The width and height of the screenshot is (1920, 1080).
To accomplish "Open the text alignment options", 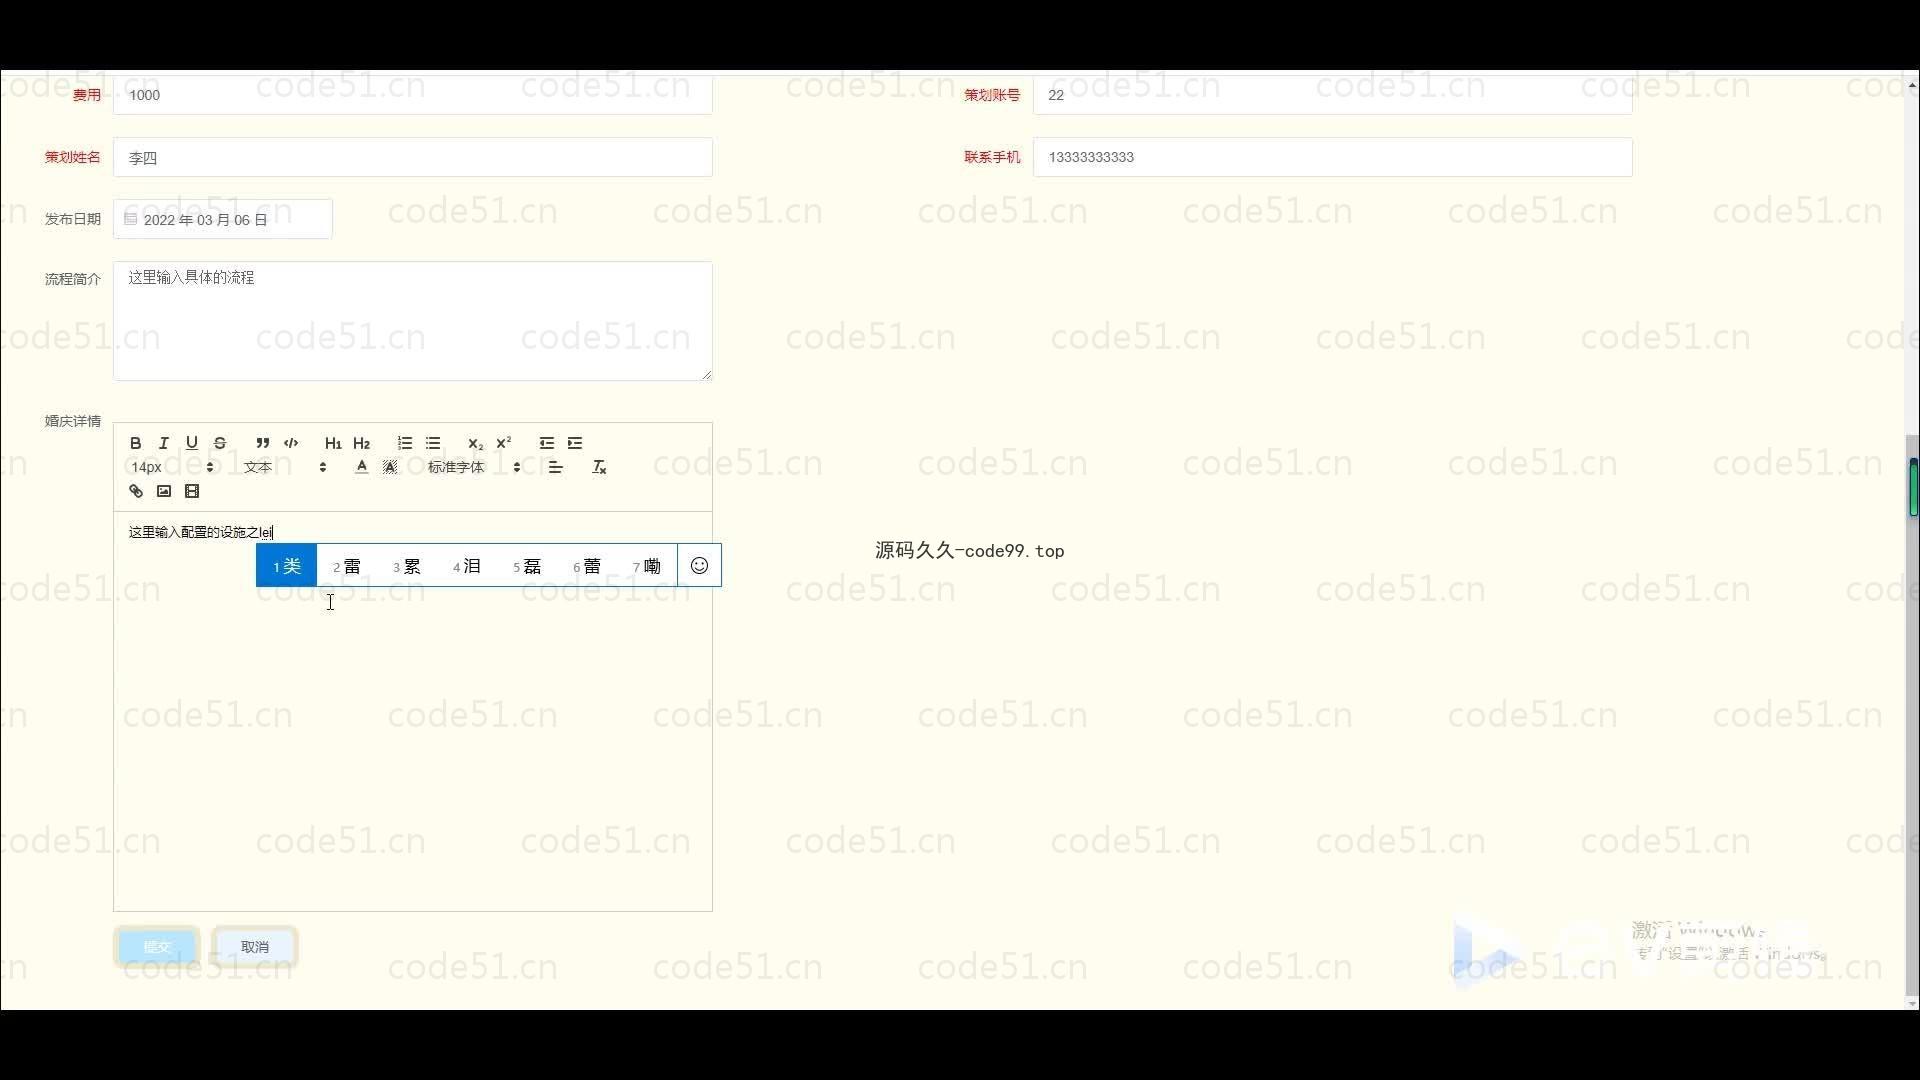I will (x=556, y=467).
